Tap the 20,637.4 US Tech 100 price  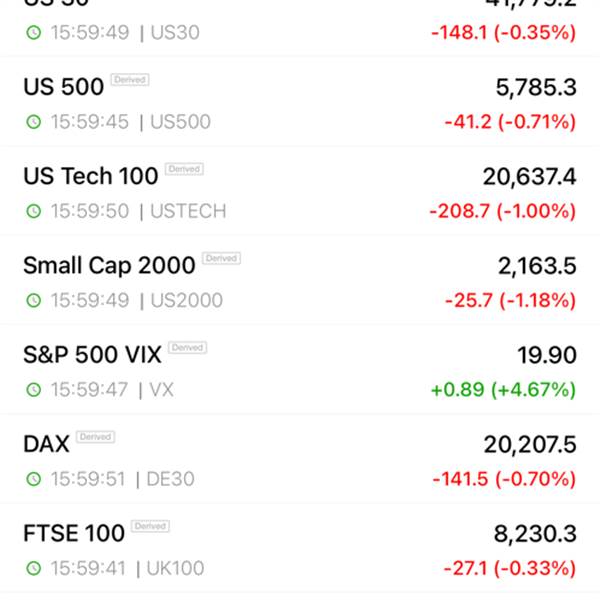(x=530, y=177)
